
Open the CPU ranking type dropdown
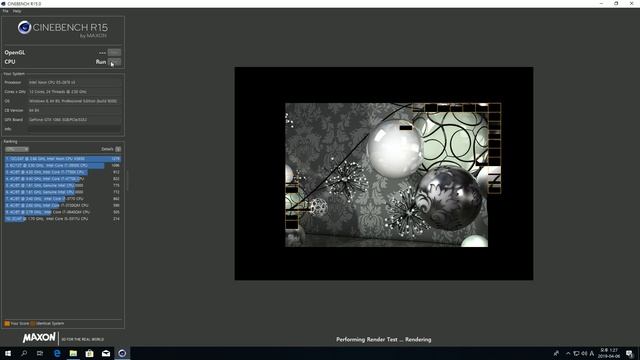click(16, 149)
